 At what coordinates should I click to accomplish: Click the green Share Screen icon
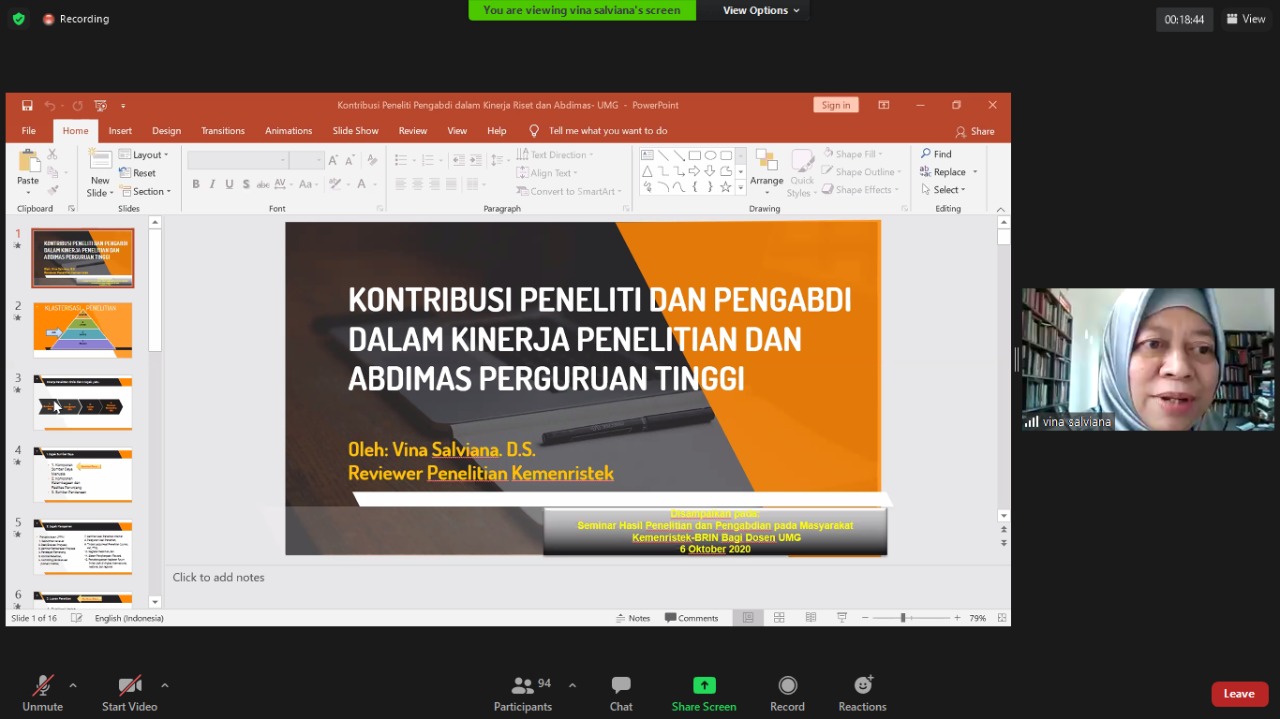click(704, 685)
